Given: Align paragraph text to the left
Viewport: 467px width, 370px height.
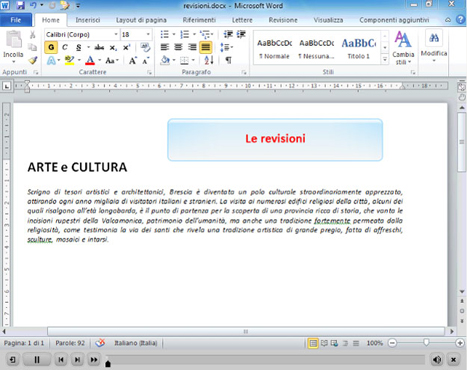Looking at the screenshot, I should click(x=165, y=47).
